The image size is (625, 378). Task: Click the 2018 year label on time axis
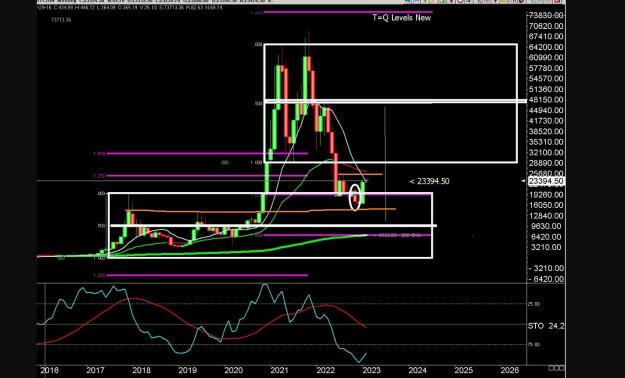click(142, 370)
